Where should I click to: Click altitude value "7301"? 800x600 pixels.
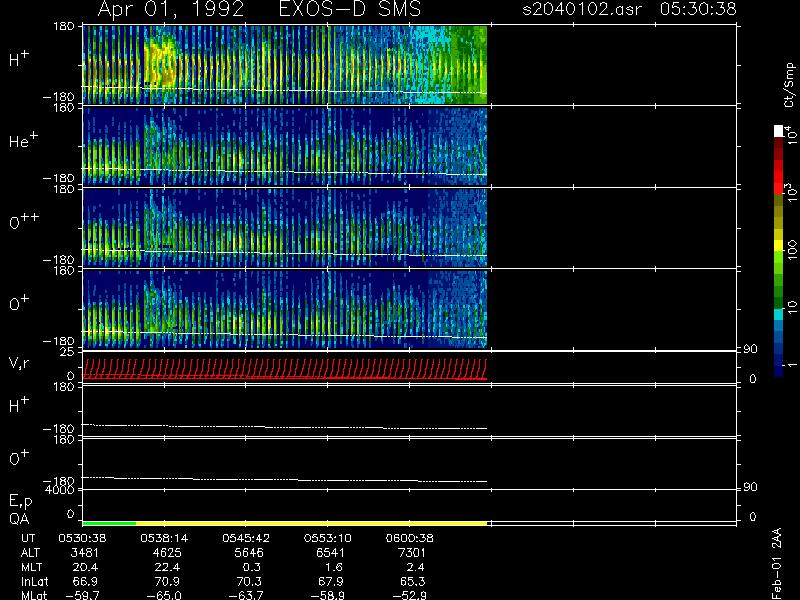[411, 553]
